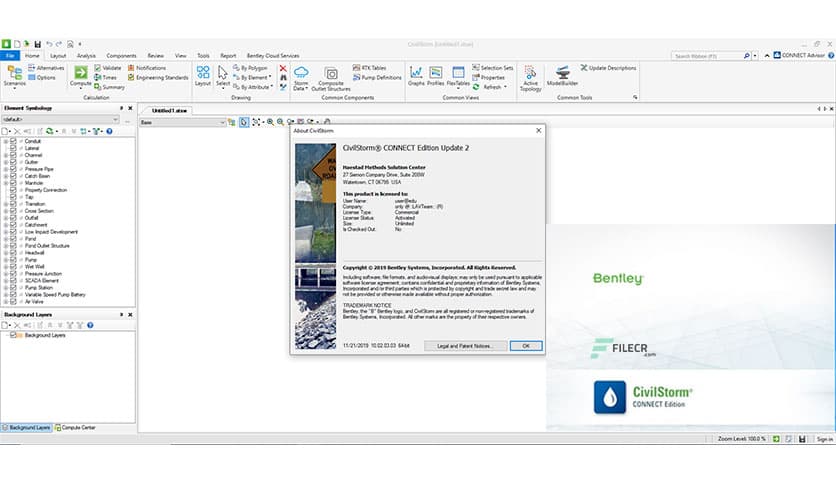Click Legal and Patent Notices button
The height and width of the screenshot is (484, 836).
464,346
